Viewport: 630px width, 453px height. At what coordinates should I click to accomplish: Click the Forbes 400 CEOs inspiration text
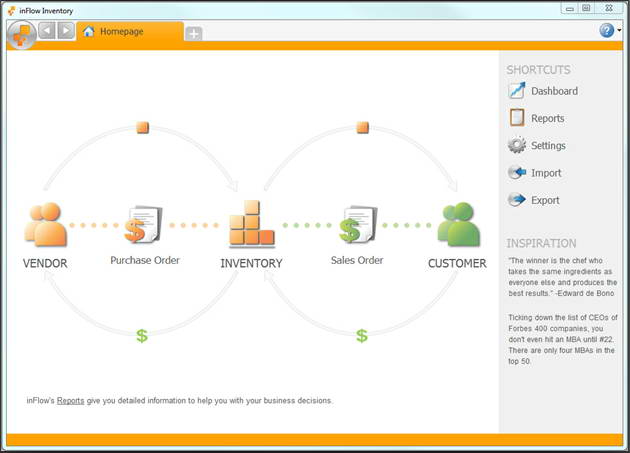tap(562, 339)
